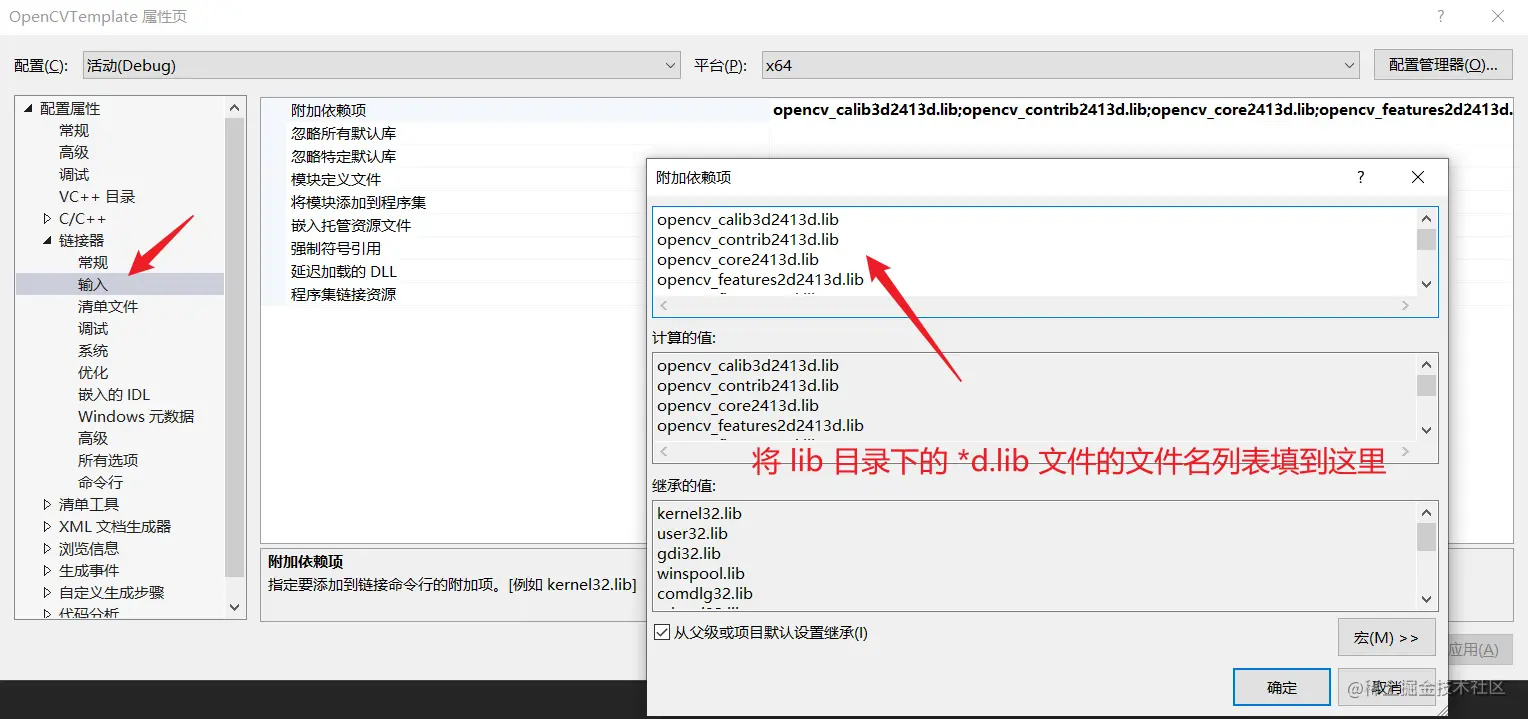Image resolution: width=1528 pixels, height=719 pixels.
Task: Click the help icon in the properties window title bar
Action: 1441,16
